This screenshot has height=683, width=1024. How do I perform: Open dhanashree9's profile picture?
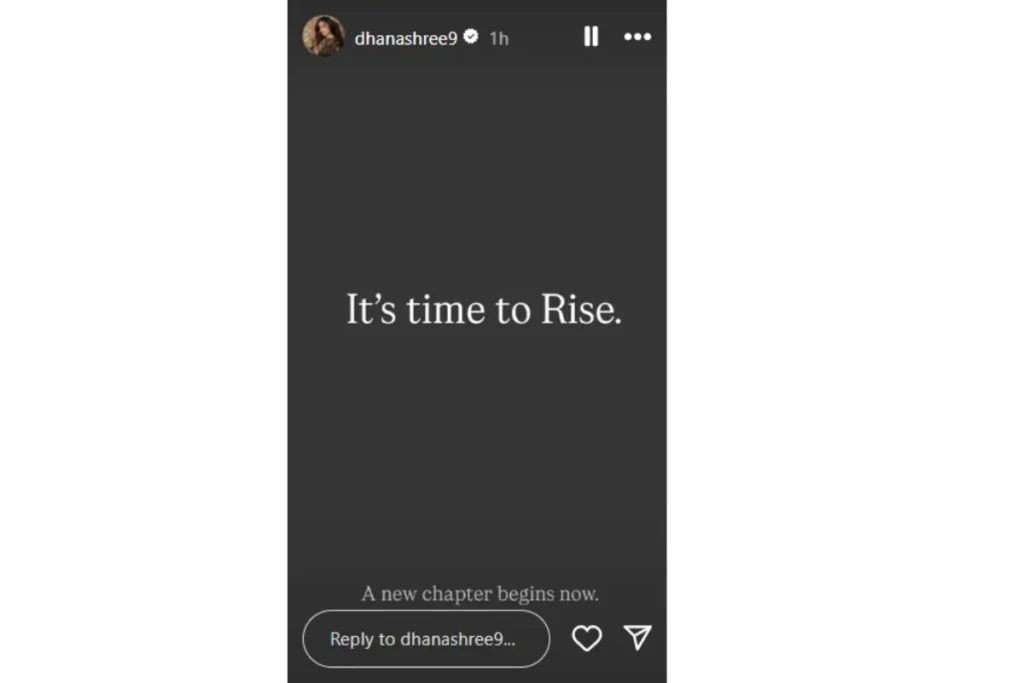tap(323, 36)
